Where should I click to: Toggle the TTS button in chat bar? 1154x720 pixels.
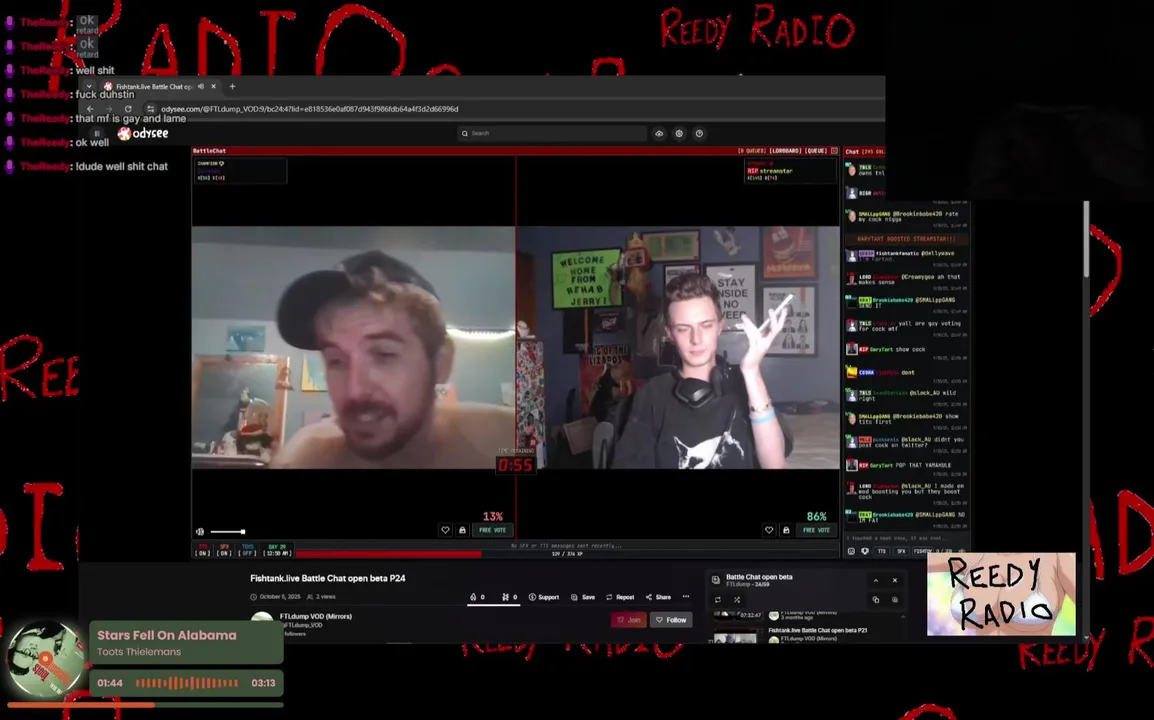(882, 551)
